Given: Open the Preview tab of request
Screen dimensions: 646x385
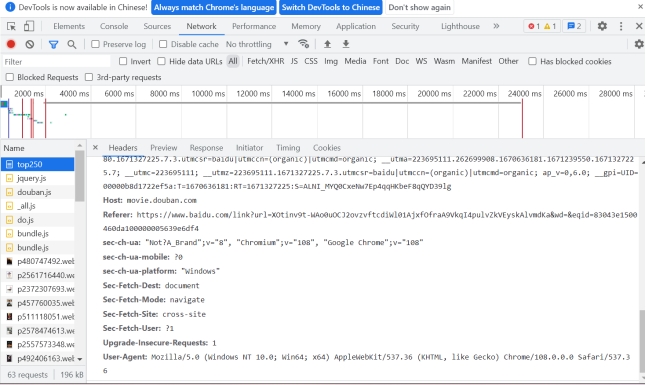Looking at the screenshot, I should click(x=164, y=148).
